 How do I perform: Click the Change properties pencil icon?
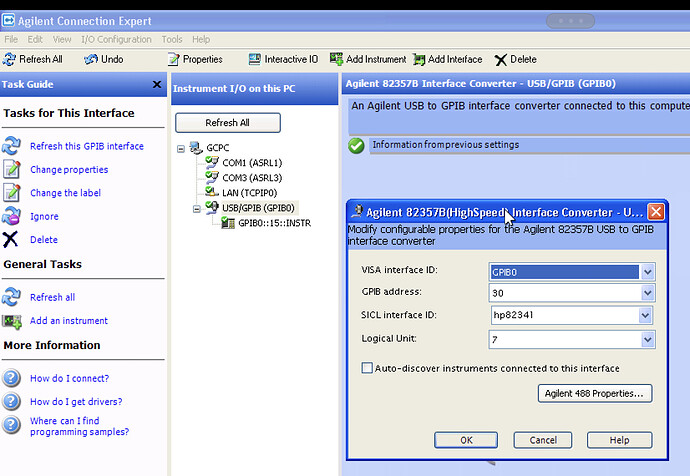[12, 169]
